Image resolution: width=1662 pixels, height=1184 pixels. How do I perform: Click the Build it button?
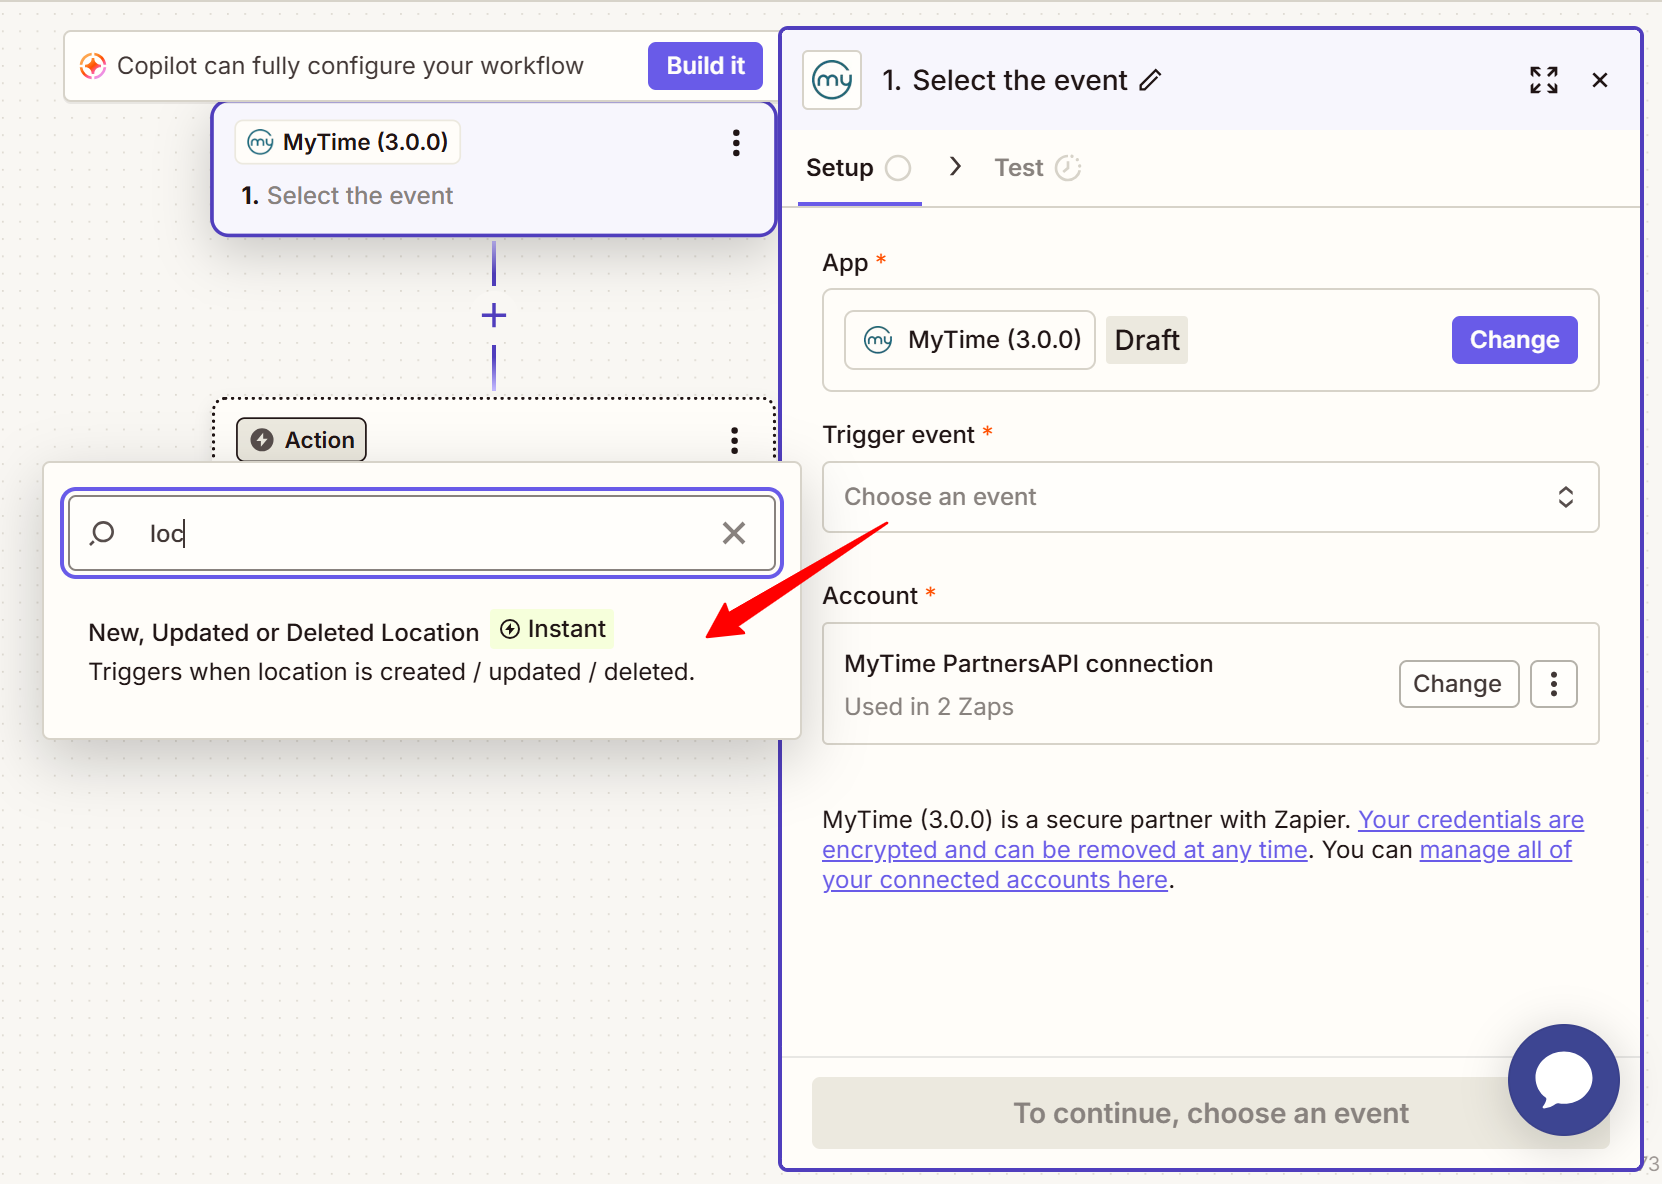(x=705, y=66)
